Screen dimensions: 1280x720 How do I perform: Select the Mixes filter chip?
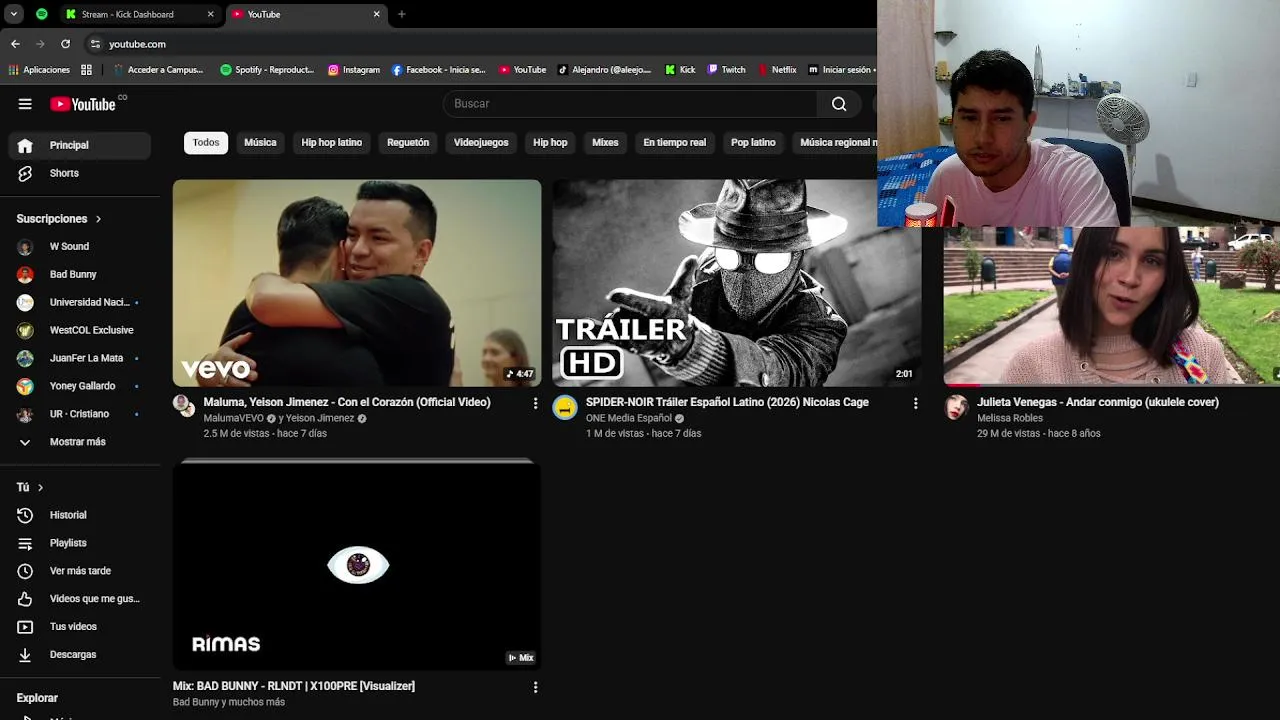tap(605, 143)
